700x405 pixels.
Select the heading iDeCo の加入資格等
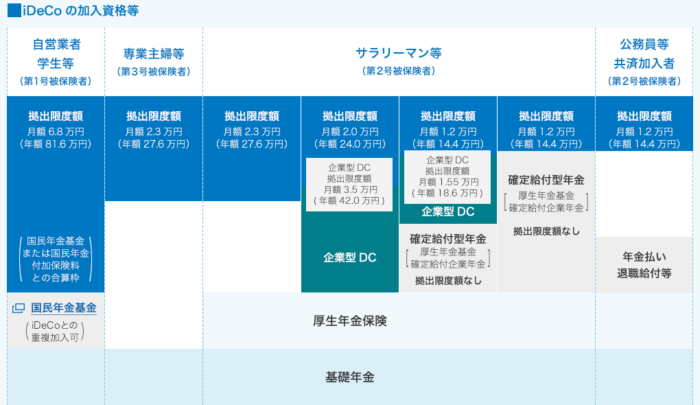coord(80,10)
